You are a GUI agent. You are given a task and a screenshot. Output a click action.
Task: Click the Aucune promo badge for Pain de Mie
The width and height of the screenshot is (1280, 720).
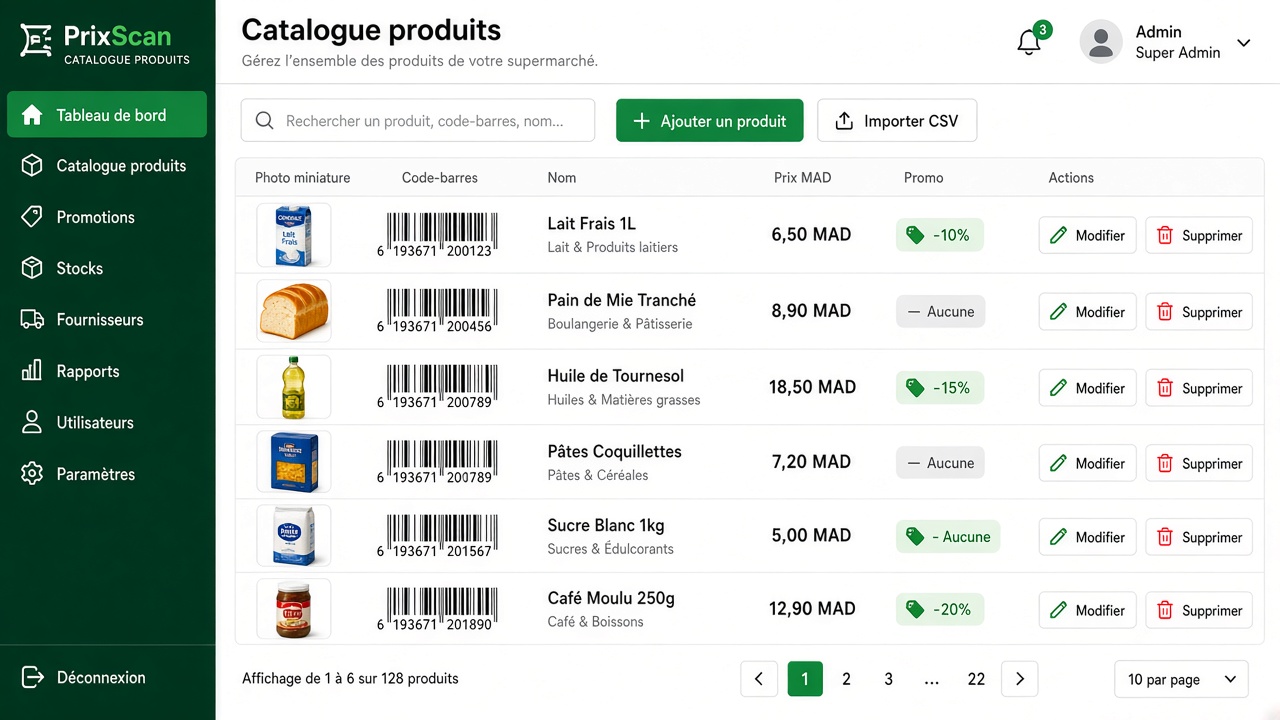tap(940, 311)
